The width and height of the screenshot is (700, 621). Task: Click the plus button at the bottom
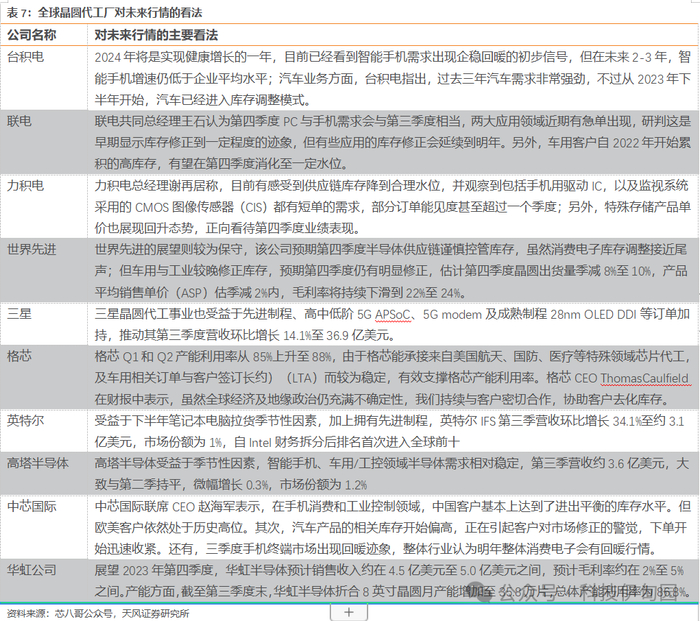(x=349, y=612)
